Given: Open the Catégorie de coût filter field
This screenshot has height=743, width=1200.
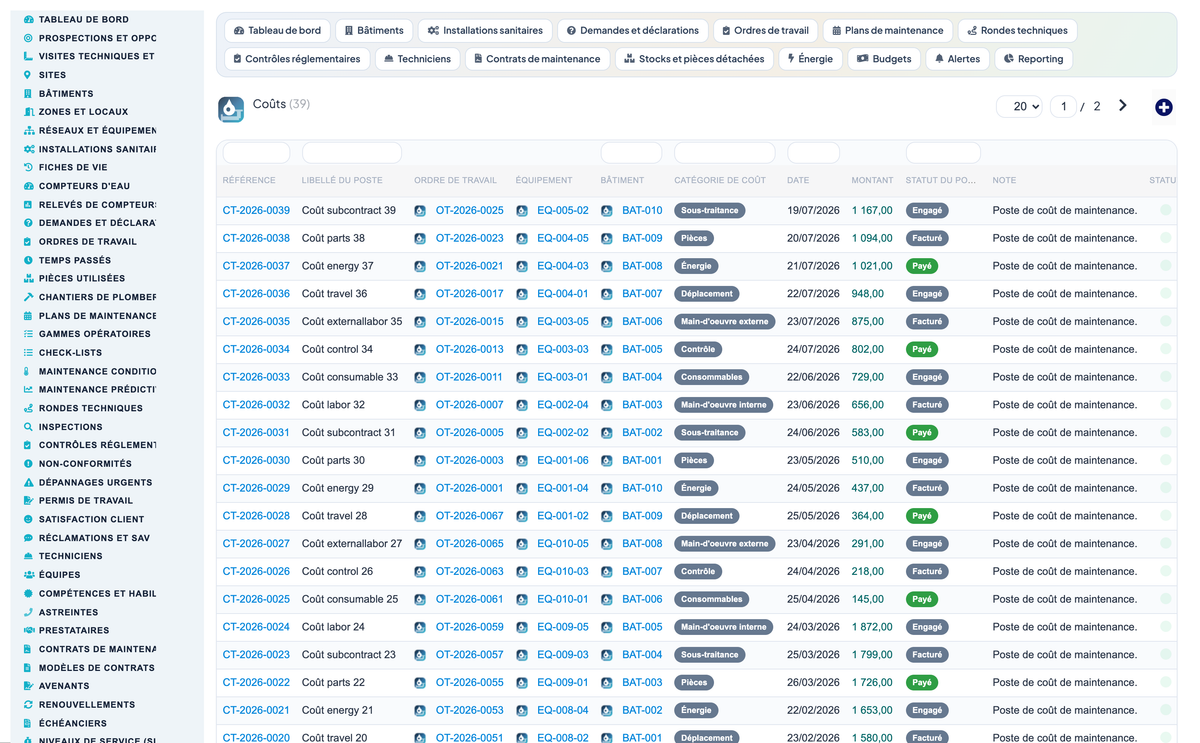Looking at the screenshot, I should 724,153.
